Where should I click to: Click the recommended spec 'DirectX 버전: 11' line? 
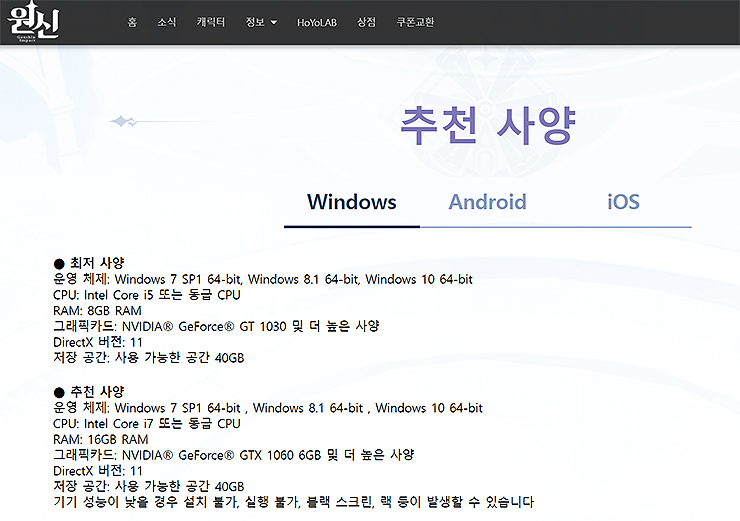click(x=98, y=471)
